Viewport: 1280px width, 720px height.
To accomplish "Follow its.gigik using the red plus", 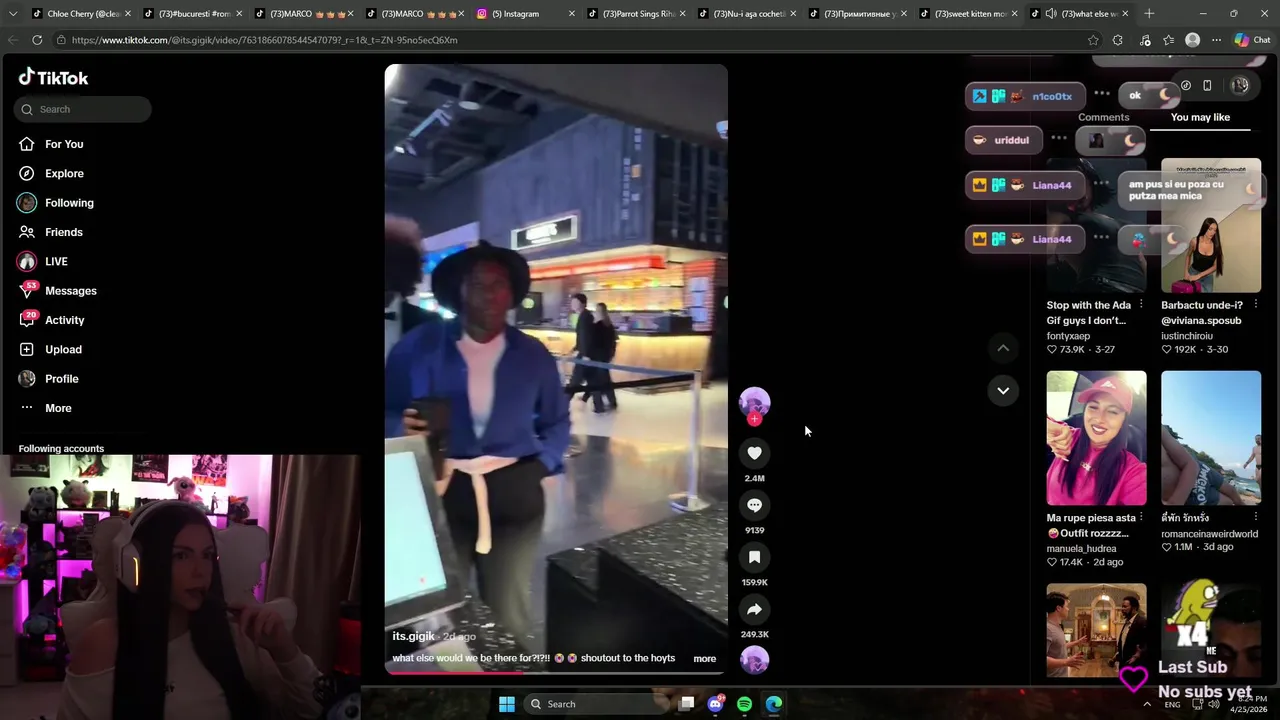I will [754, 419].
